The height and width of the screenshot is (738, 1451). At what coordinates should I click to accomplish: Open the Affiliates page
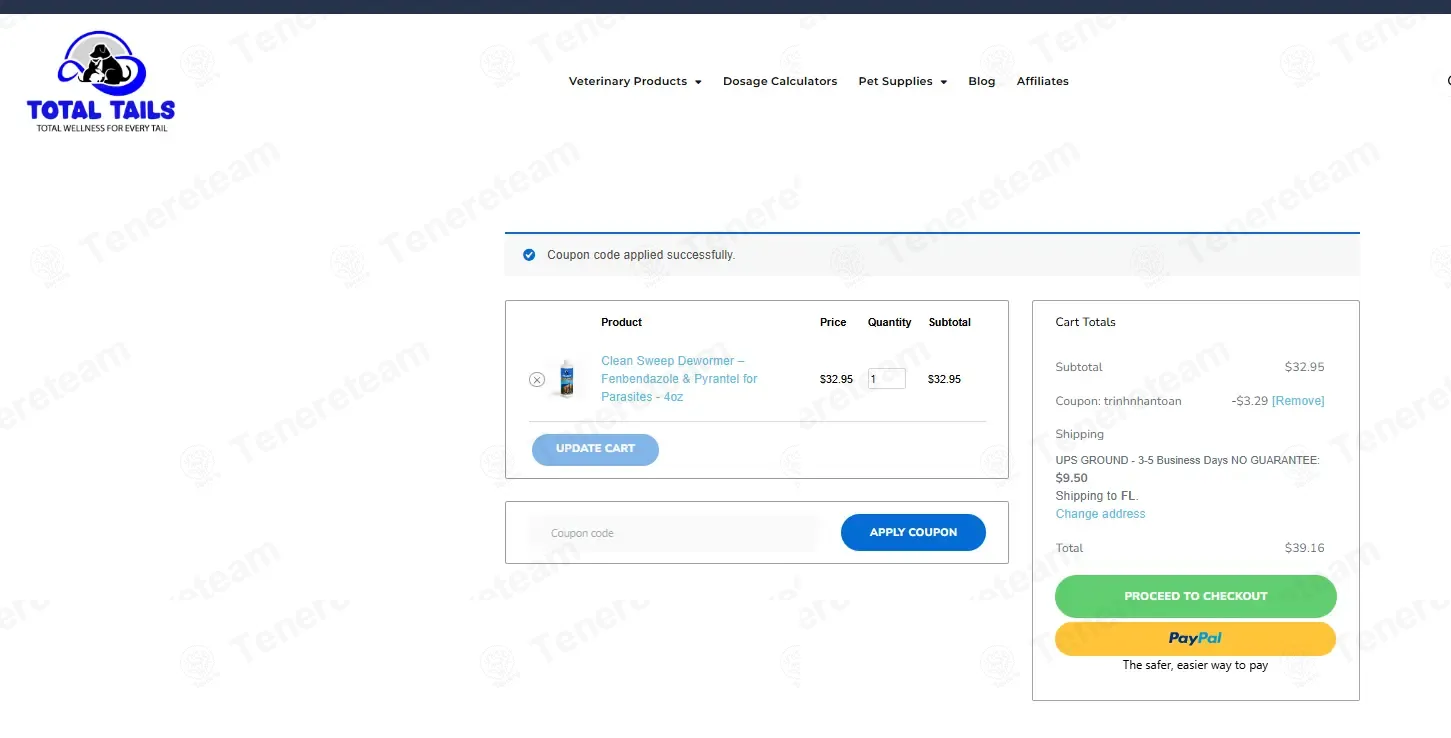[1043, 81]
